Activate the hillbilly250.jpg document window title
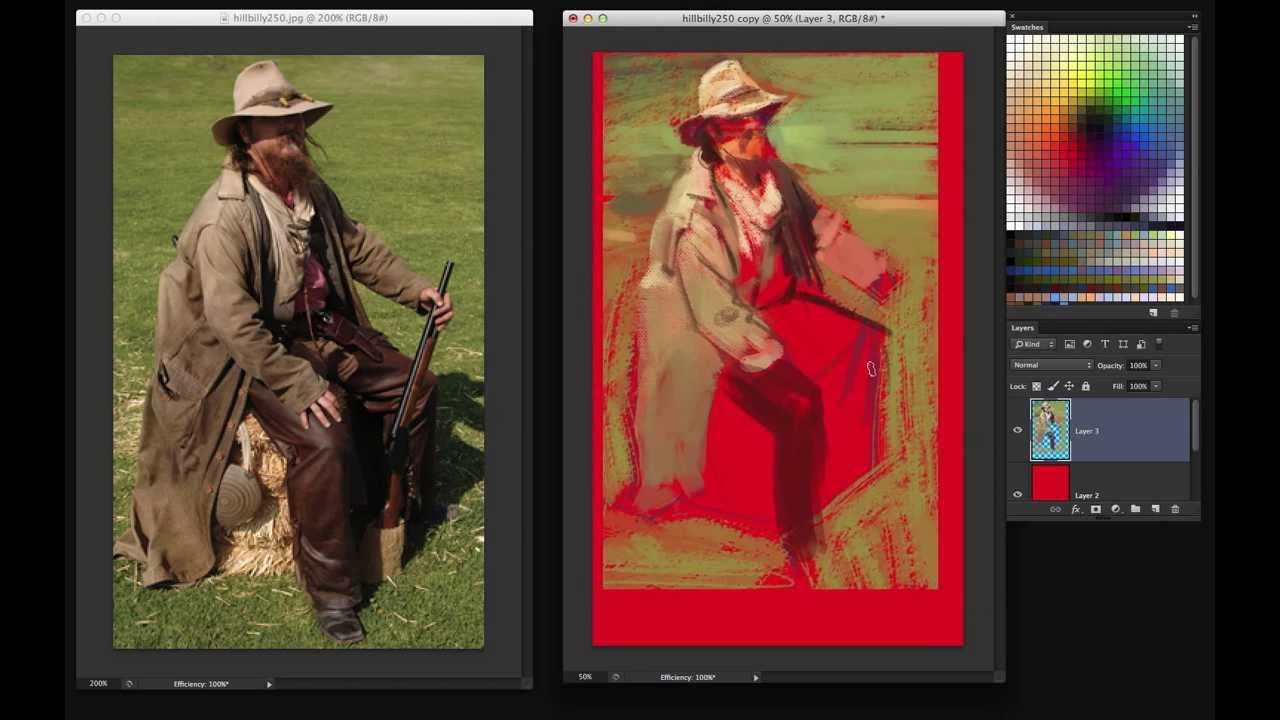 pos(310,18)
